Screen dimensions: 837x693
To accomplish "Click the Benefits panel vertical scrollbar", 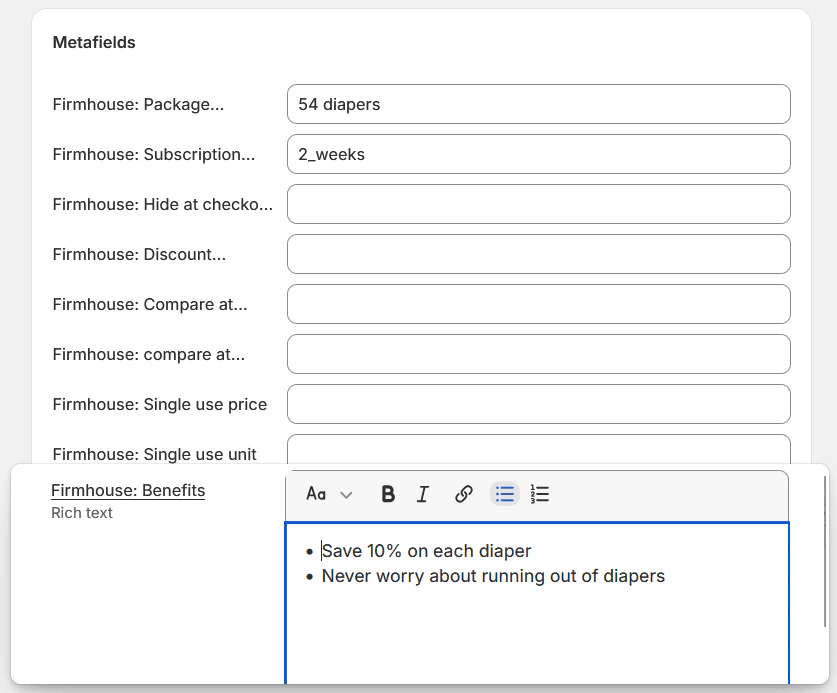I will (x=825, y=552).
